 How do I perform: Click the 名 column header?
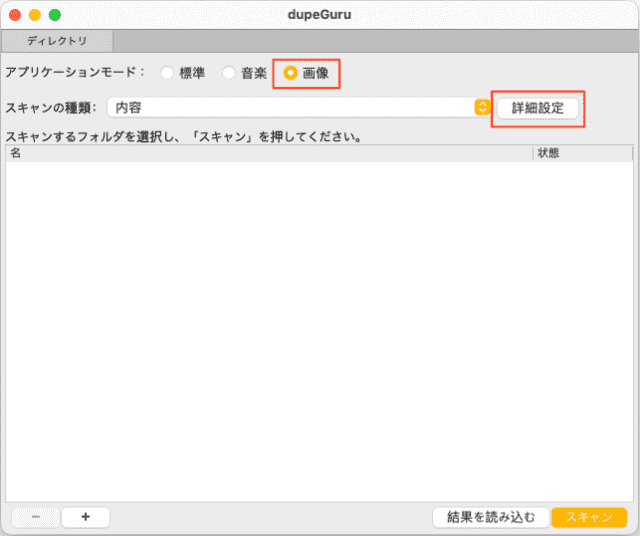pos(269,153)
